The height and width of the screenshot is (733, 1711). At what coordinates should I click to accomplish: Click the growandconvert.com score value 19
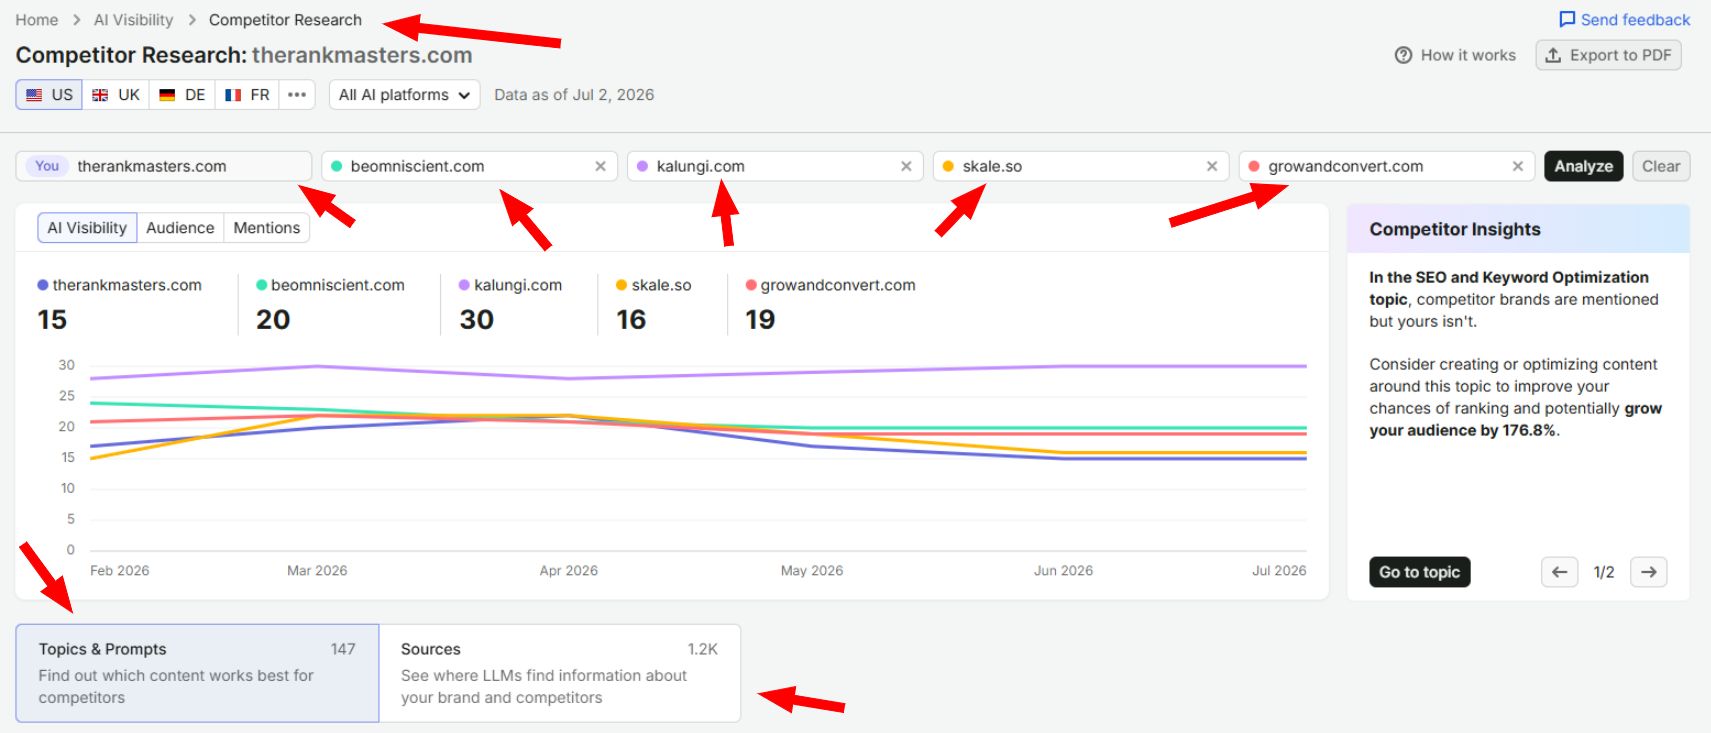(x=760, y=320)
